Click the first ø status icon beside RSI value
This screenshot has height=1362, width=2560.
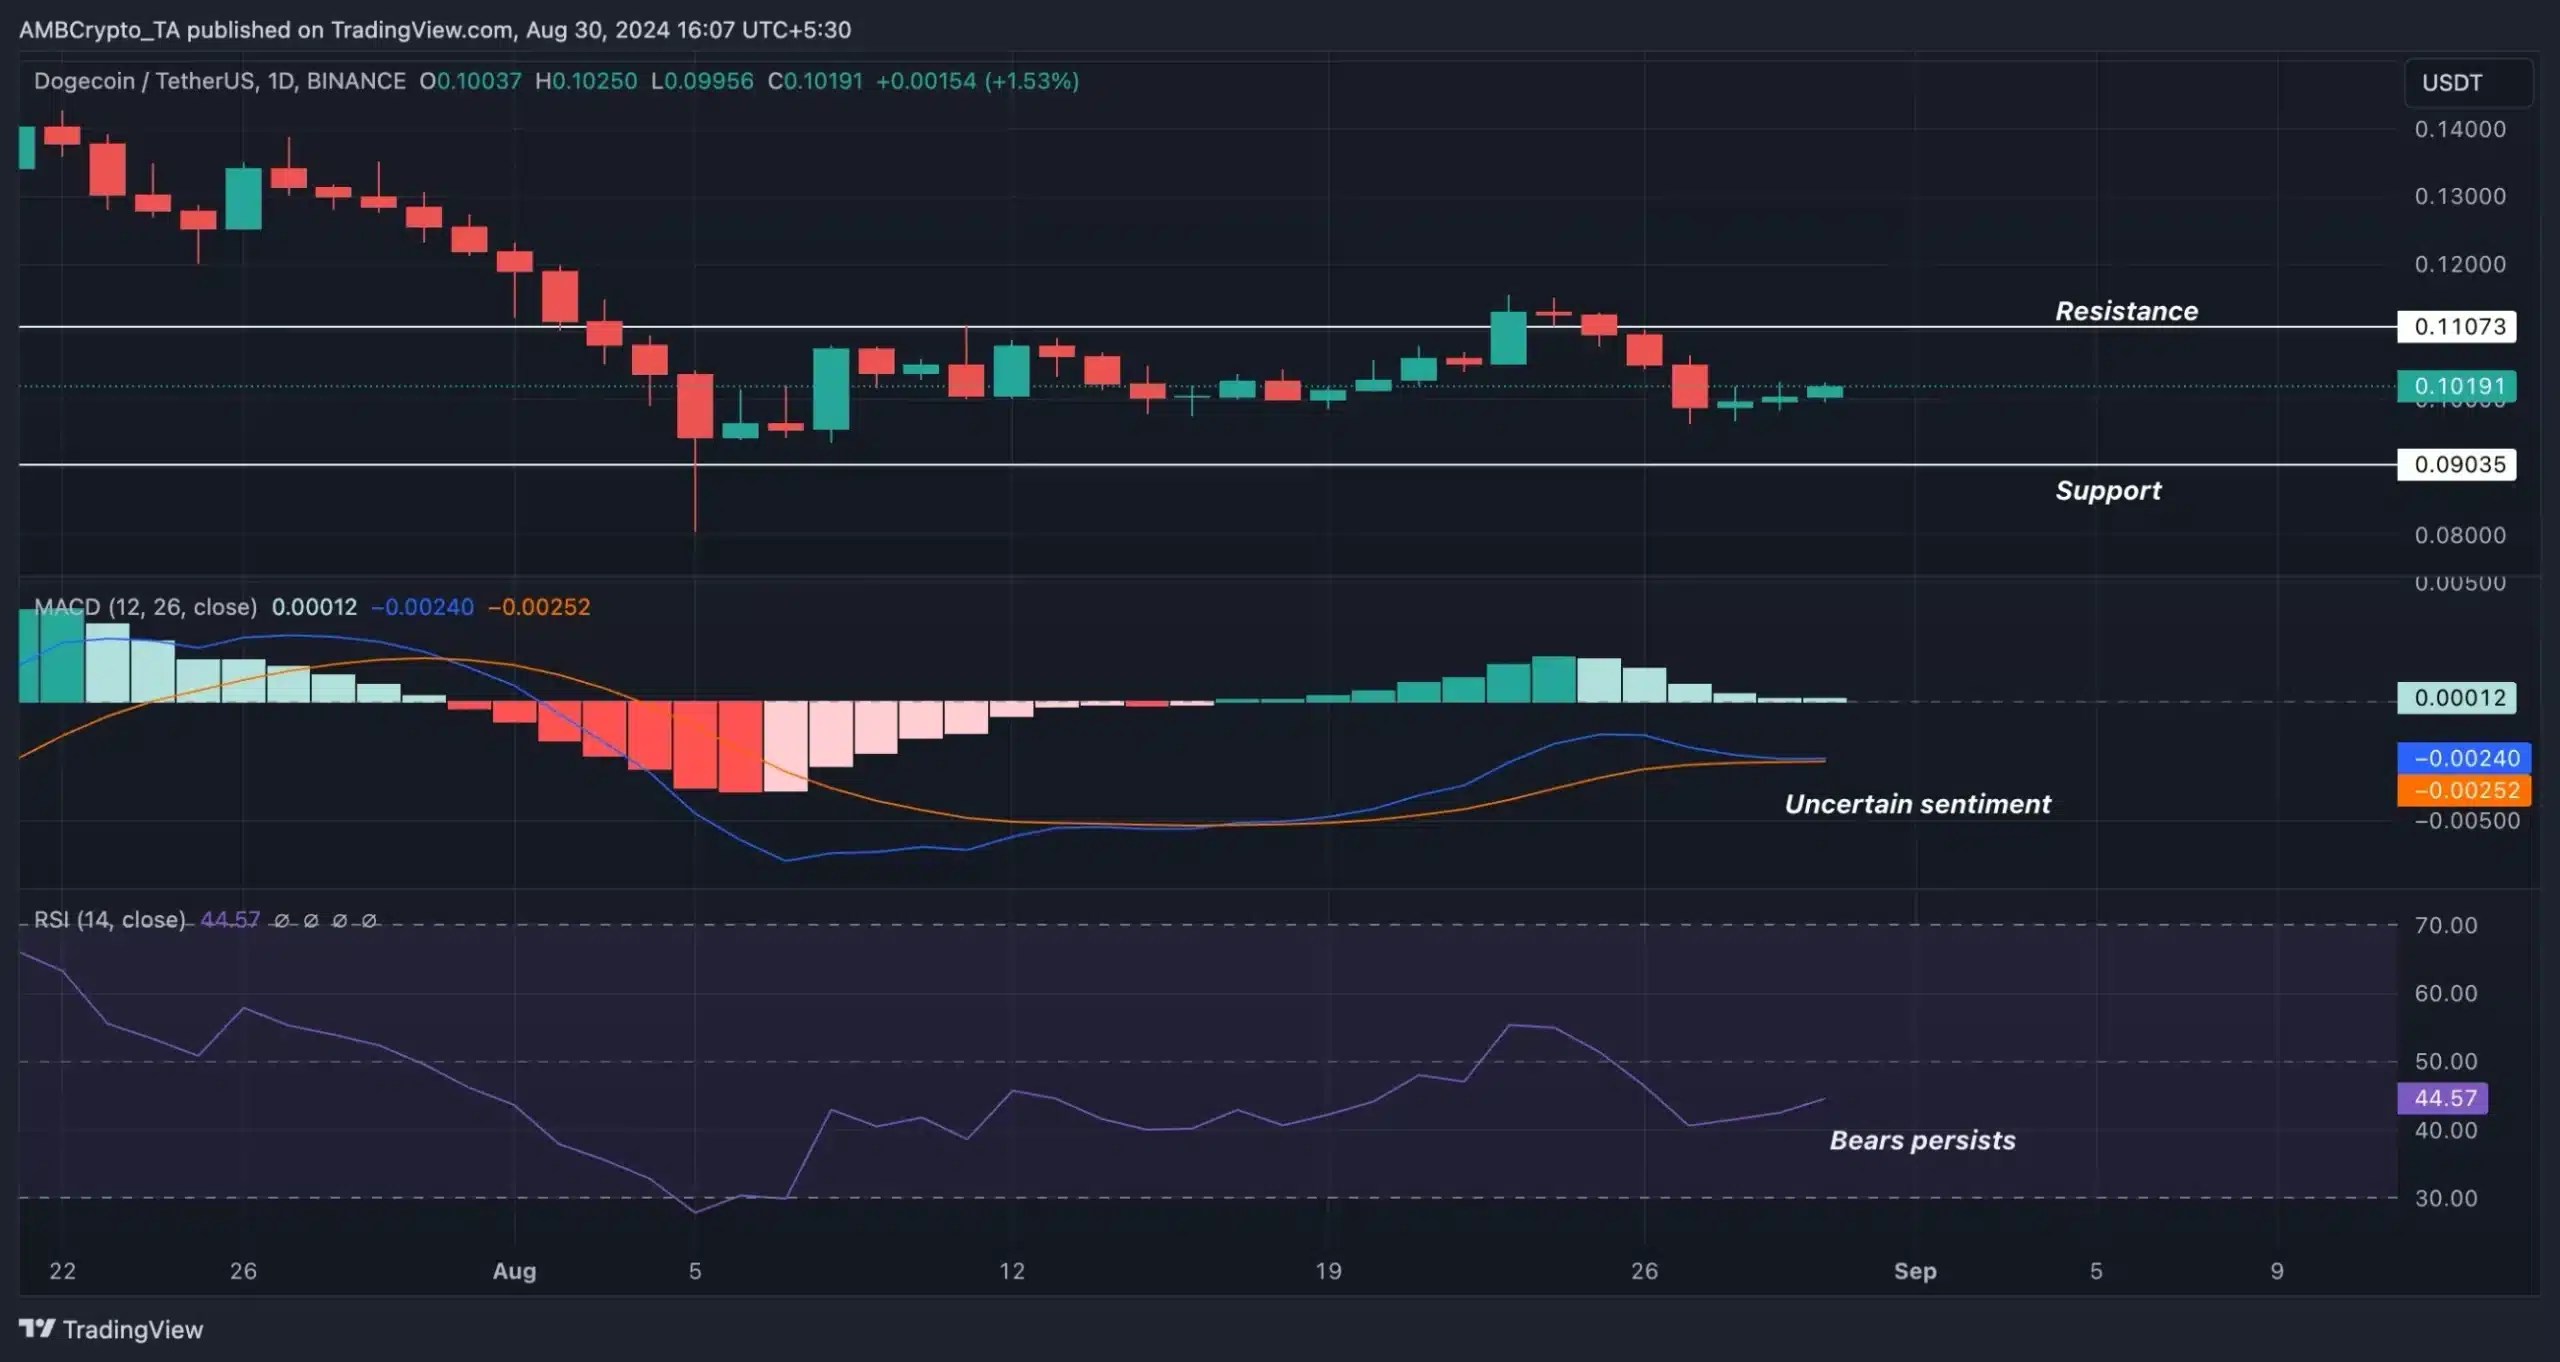(283, 921)
